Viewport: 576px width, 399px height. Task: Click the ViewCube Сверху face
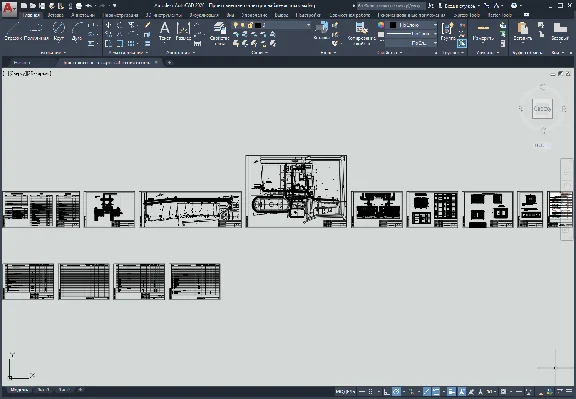542,109
